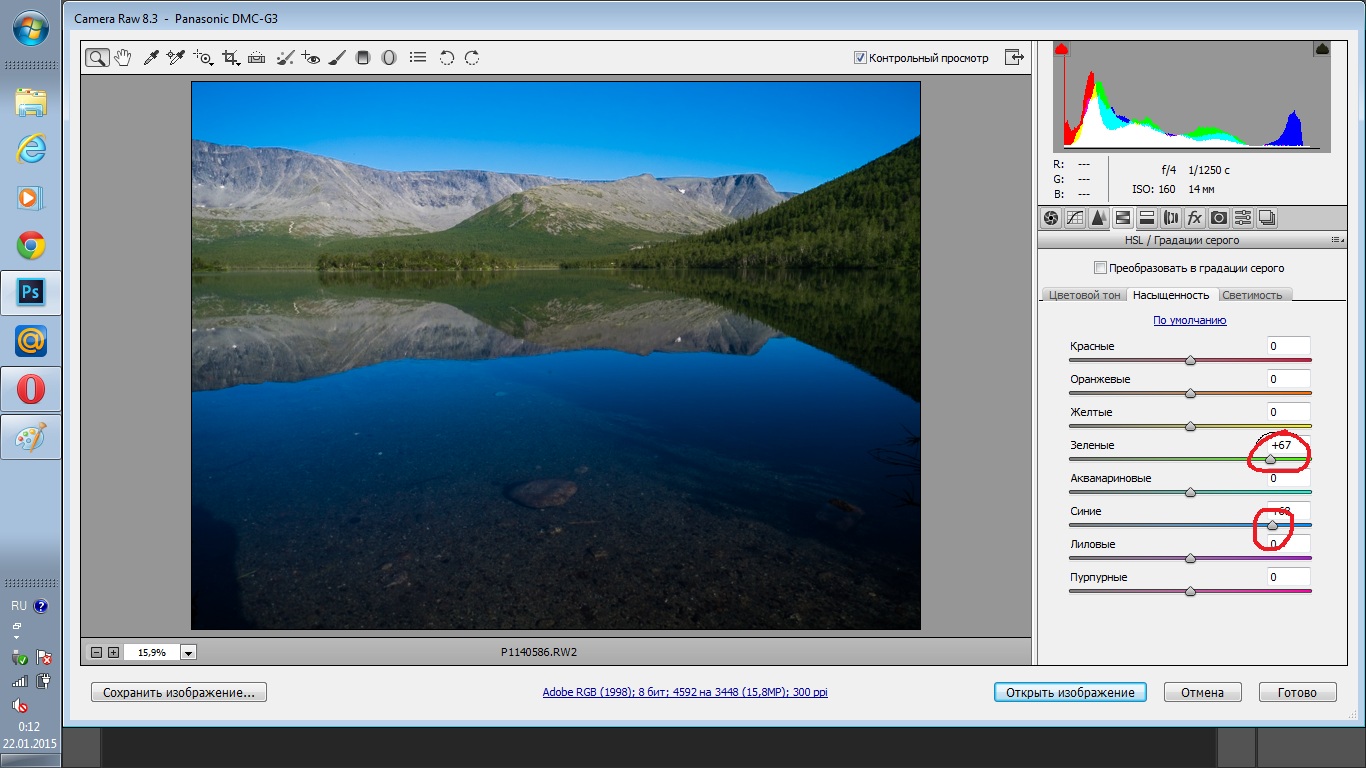Select the White Balance eyedropper tool
Screen dimensions: 1366x768
point(151,58)
